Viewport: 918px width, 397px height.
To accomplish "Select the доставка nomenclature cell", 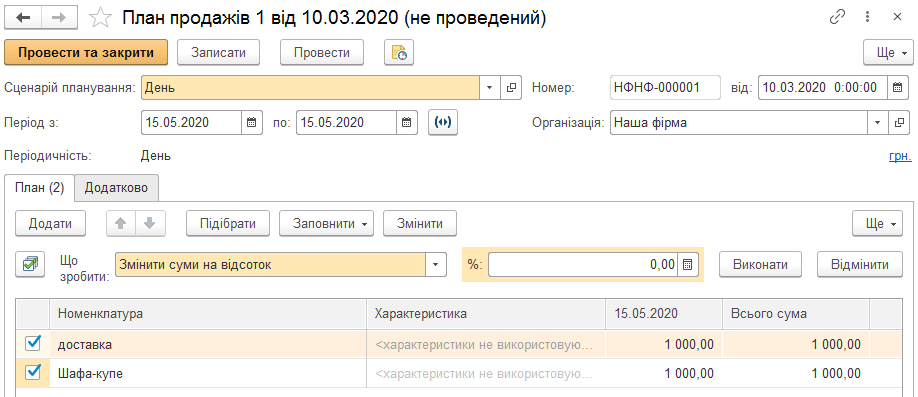I will (x=208, y=344).
